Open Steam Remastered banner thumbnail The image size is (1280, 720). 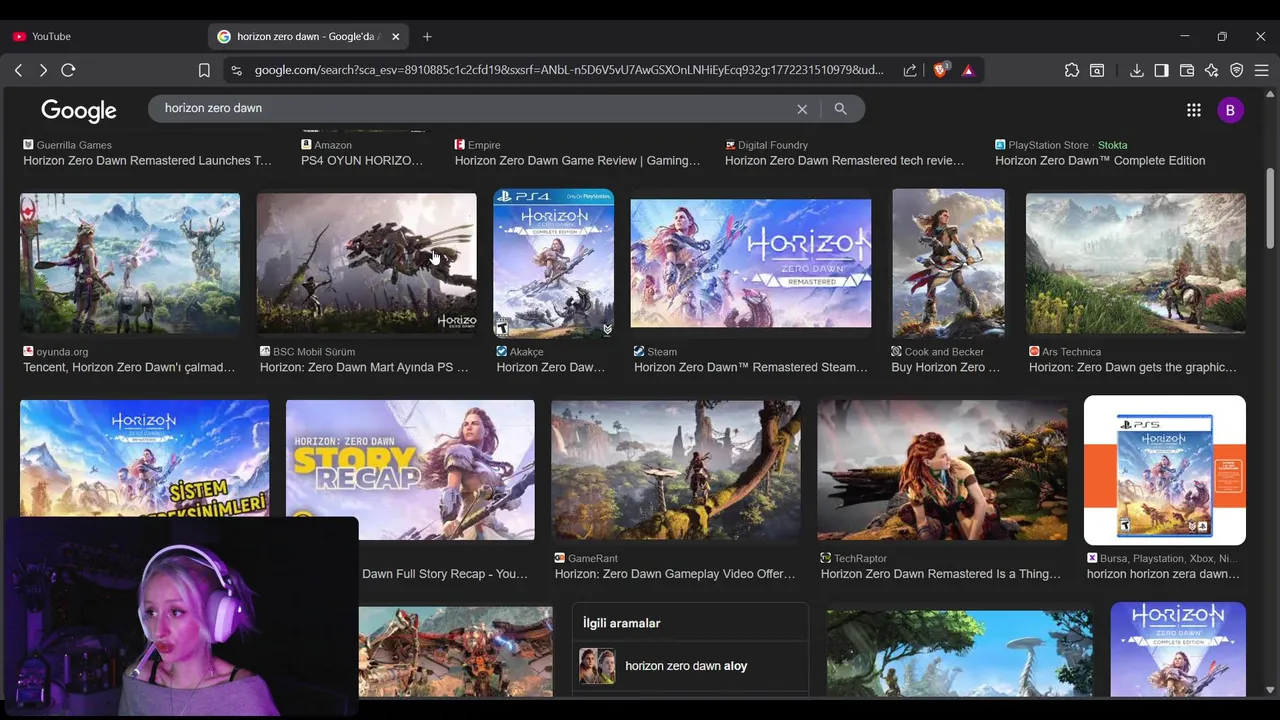point(751,263)
